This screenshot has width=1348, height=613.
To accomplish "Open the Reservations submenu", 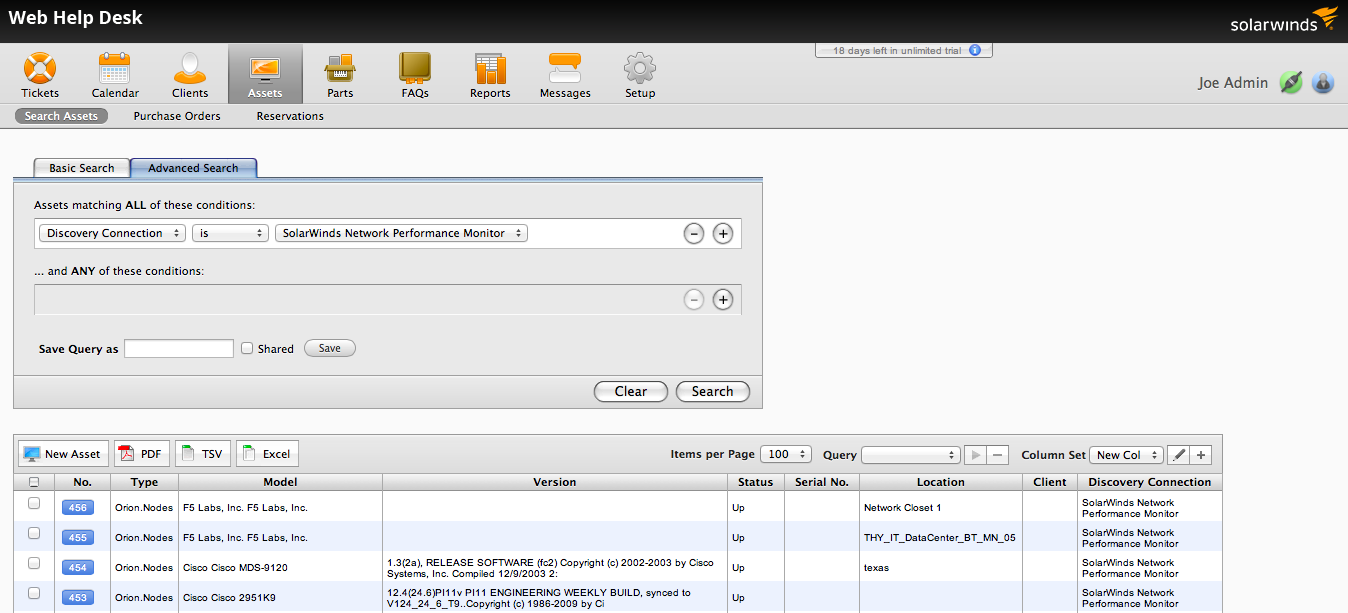I will 290,116.
